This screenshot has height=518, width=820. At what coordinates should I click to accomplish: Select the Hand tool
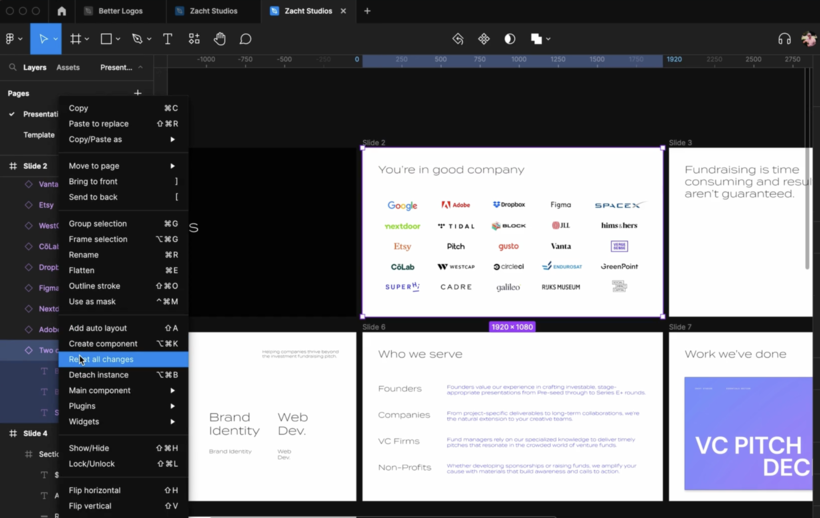coord(220,39)
